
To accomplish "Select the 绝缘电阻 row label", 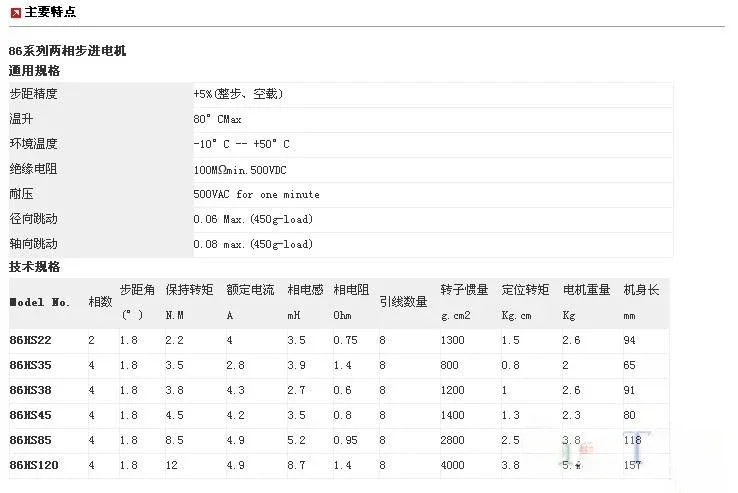I will [x=33, y=169].
